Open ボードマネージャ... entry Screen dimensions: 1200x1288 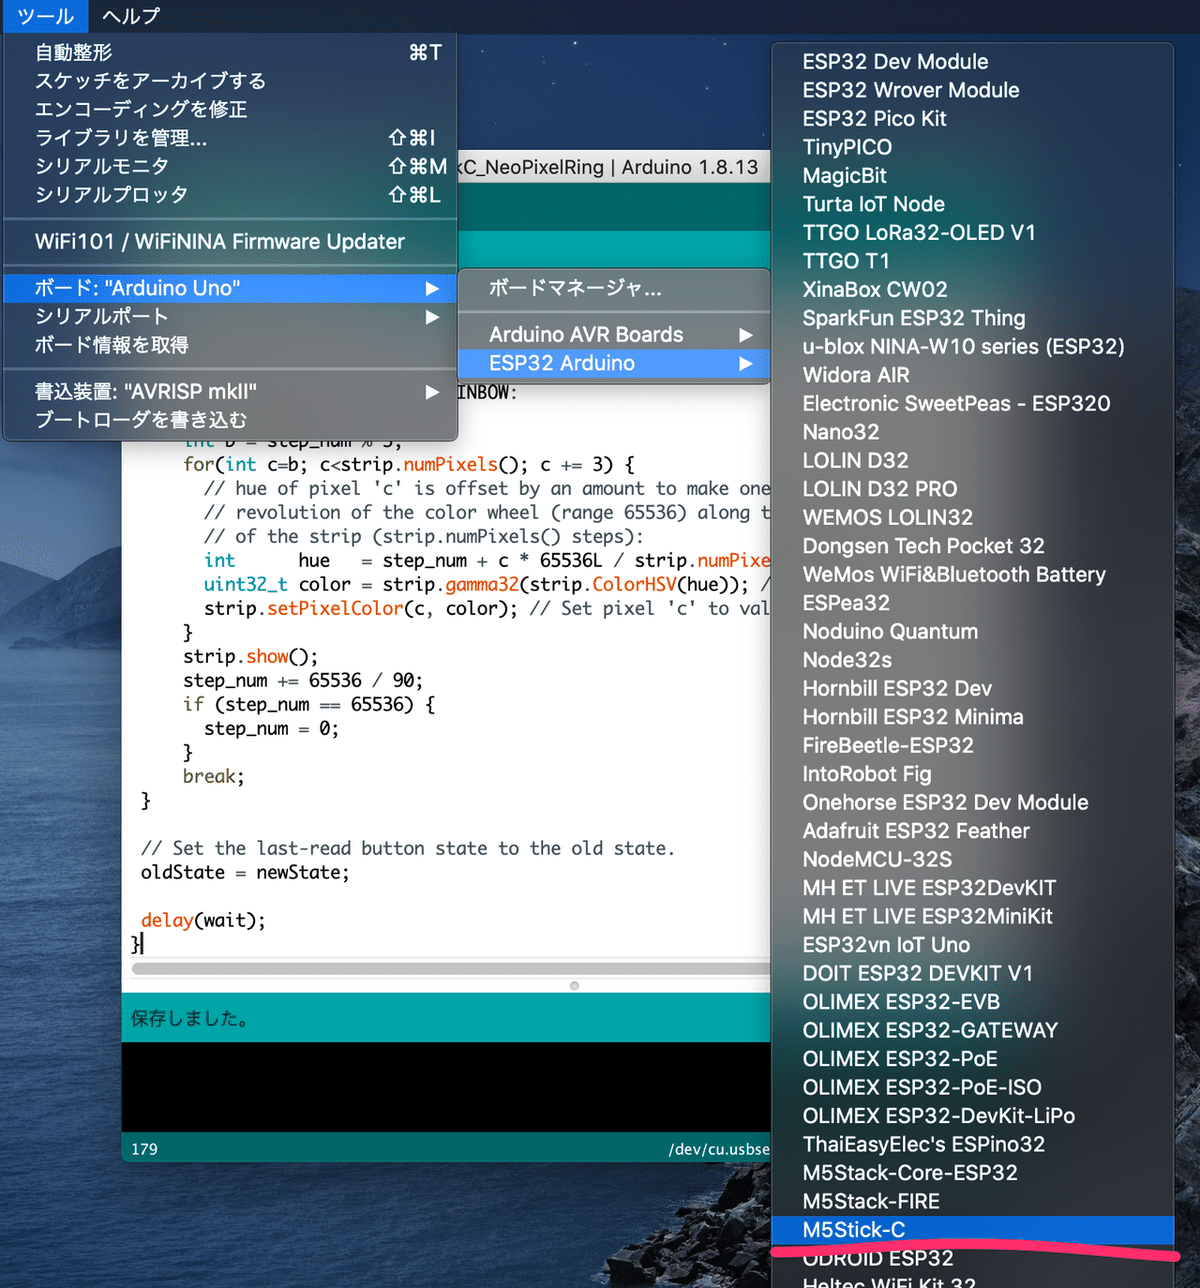(x=614, y=289)
